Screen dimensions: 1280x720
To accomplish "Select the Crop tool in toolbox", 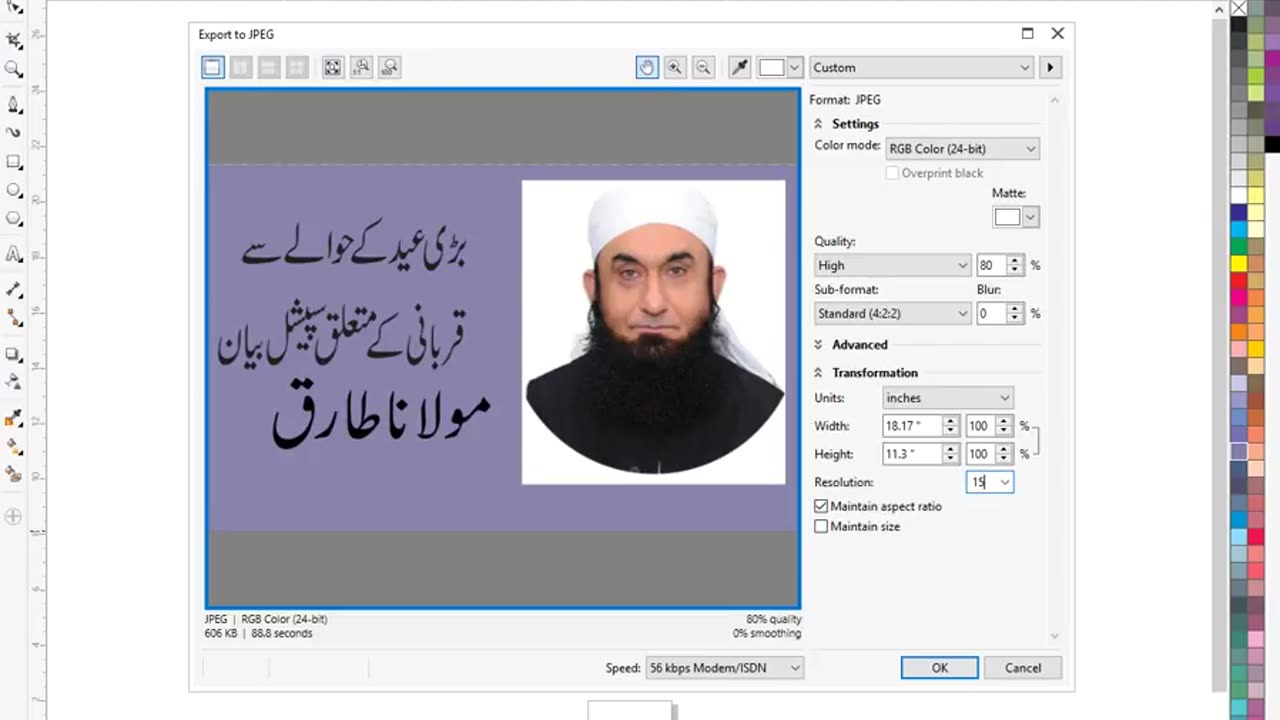I will [x=14, y=41].
